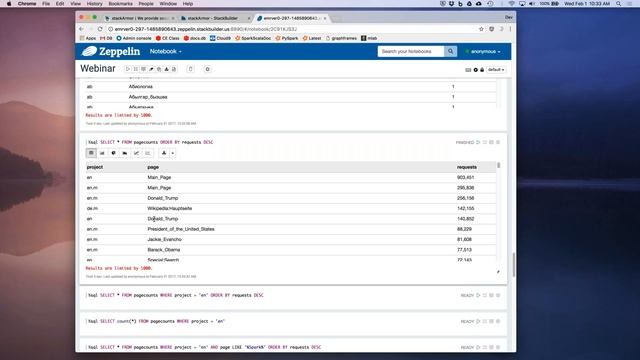Show keyboard shortcuts list icon
This screenshot has width=640, height=360.
[468, 70]
